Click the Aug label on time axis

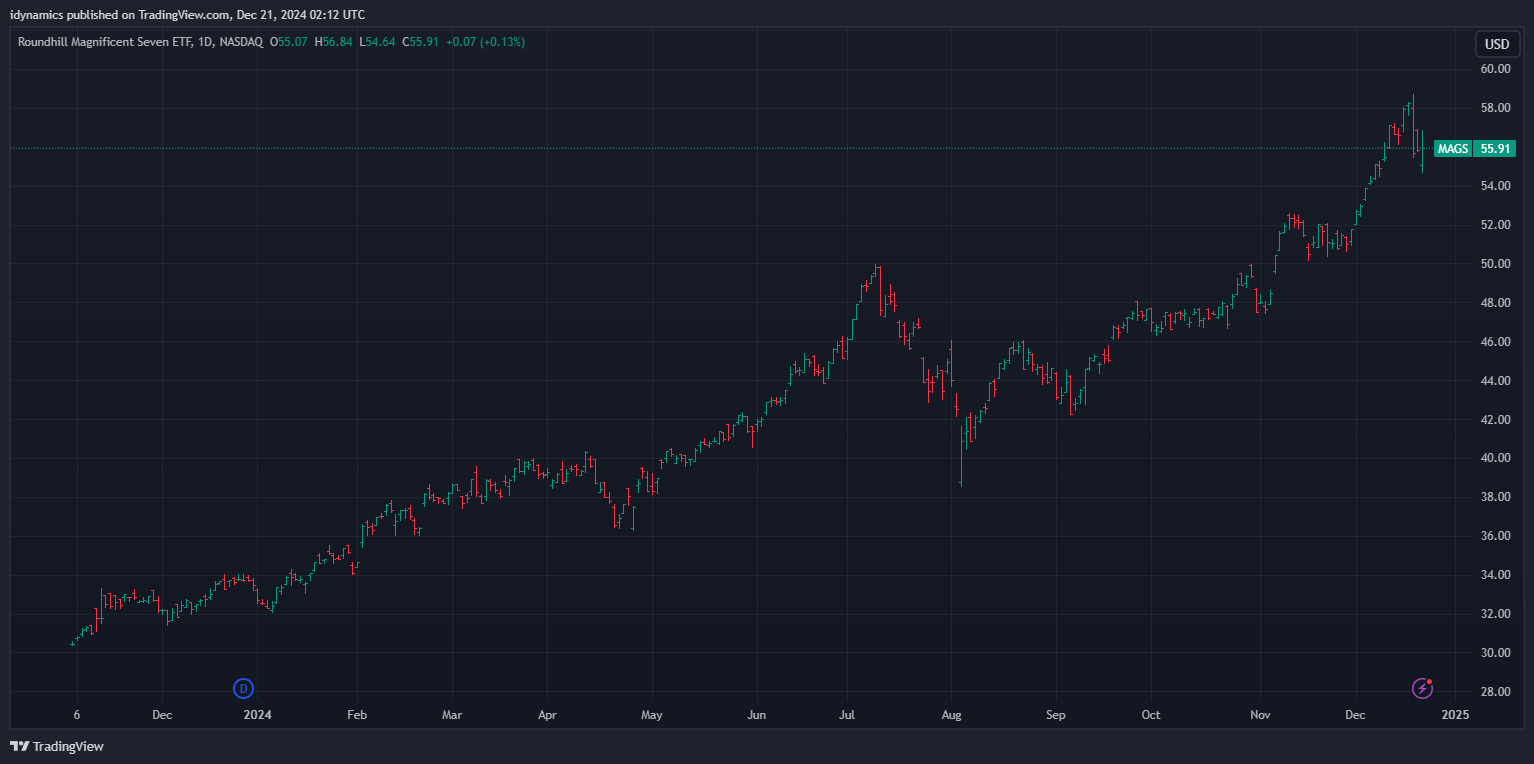click(951, 715)
